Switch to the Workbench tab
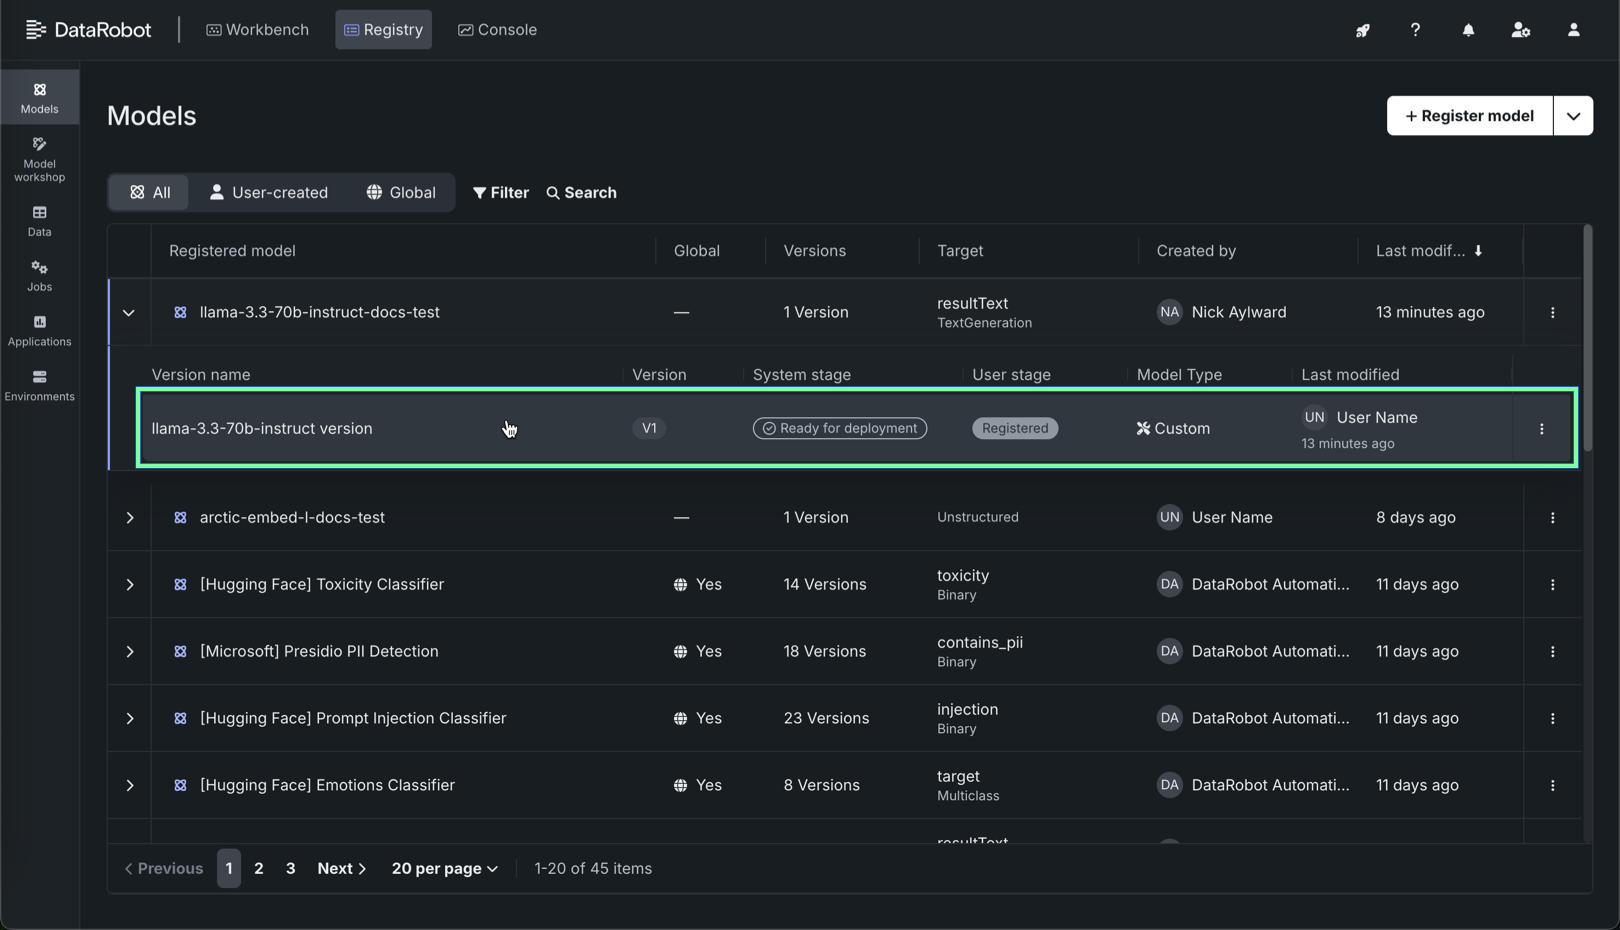The height and width of the screenshot is (930, 1620). pos(257,30)
